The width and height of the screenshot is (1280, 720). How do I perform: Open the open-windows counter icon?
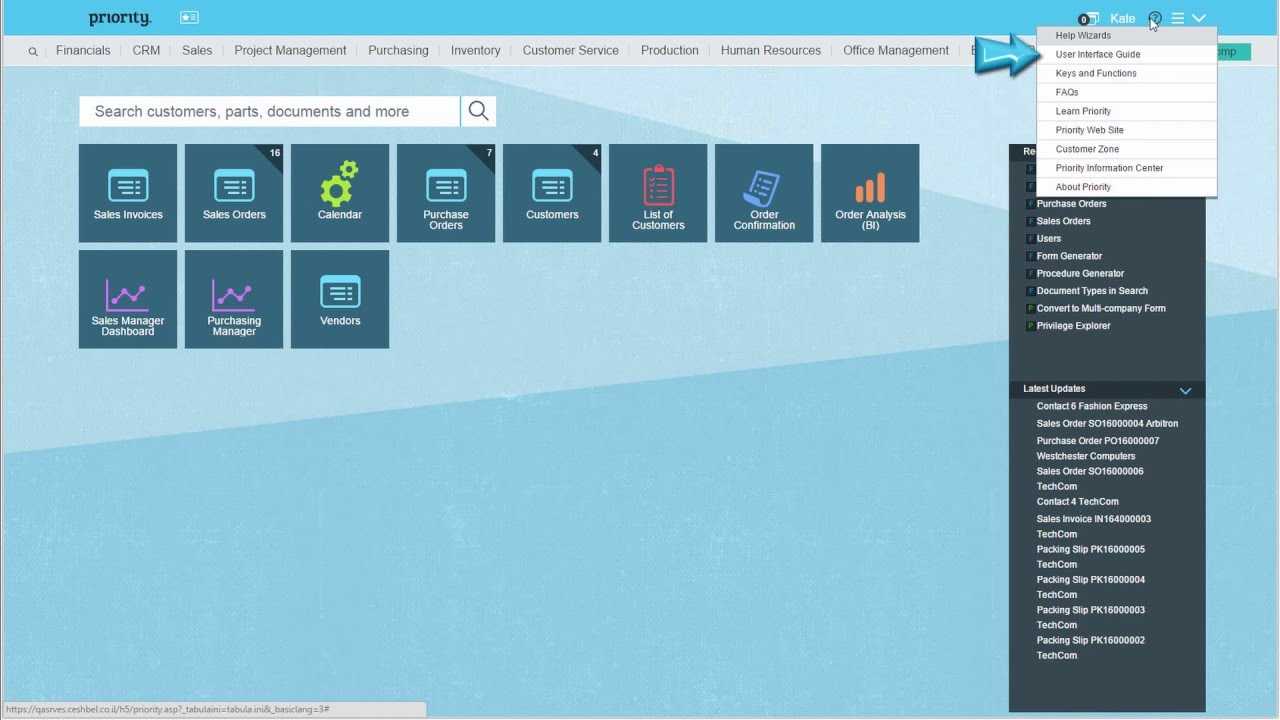[x=1088, y=19]
